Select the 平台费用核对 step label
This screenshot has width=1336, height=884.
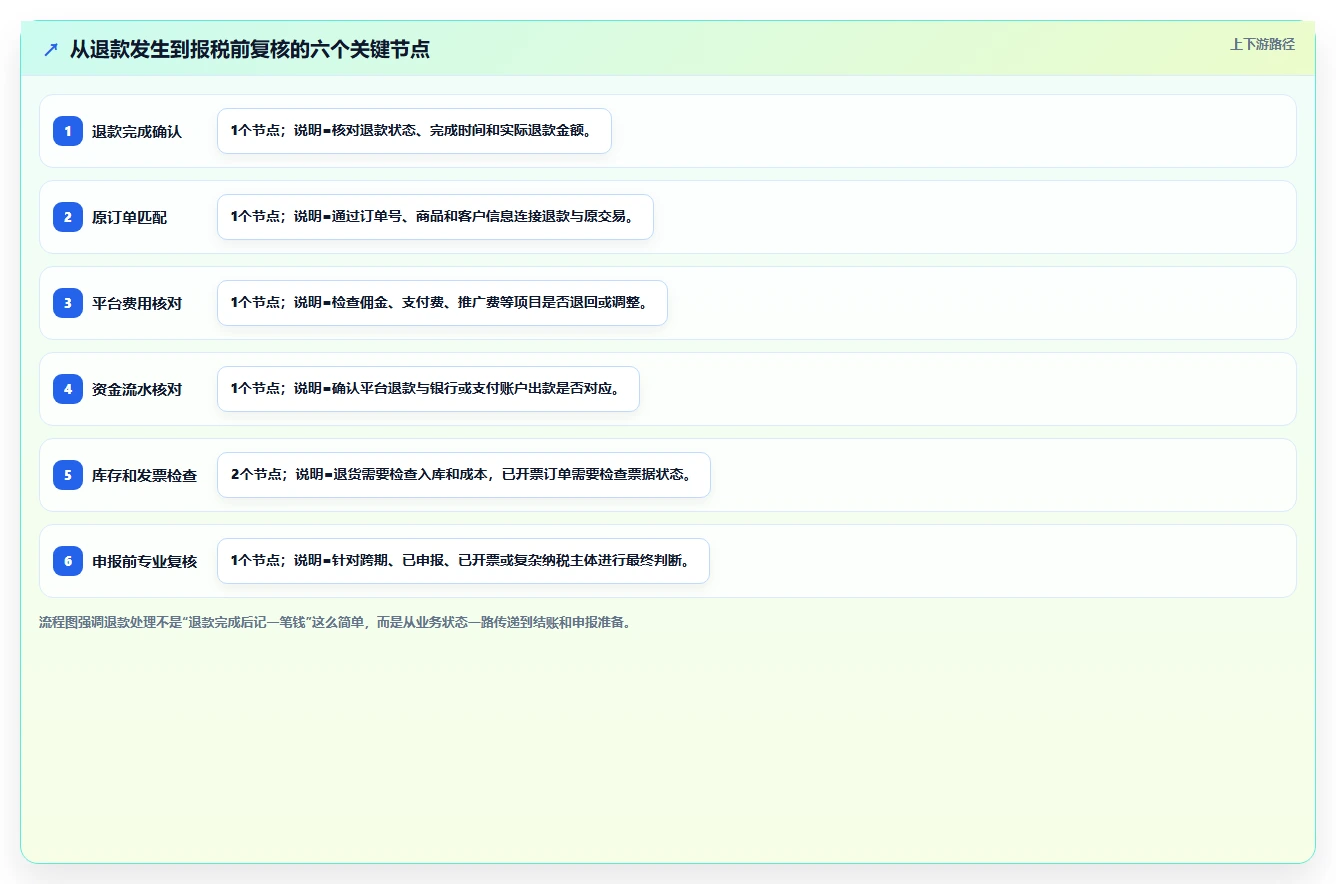click(x=137, y=303)
